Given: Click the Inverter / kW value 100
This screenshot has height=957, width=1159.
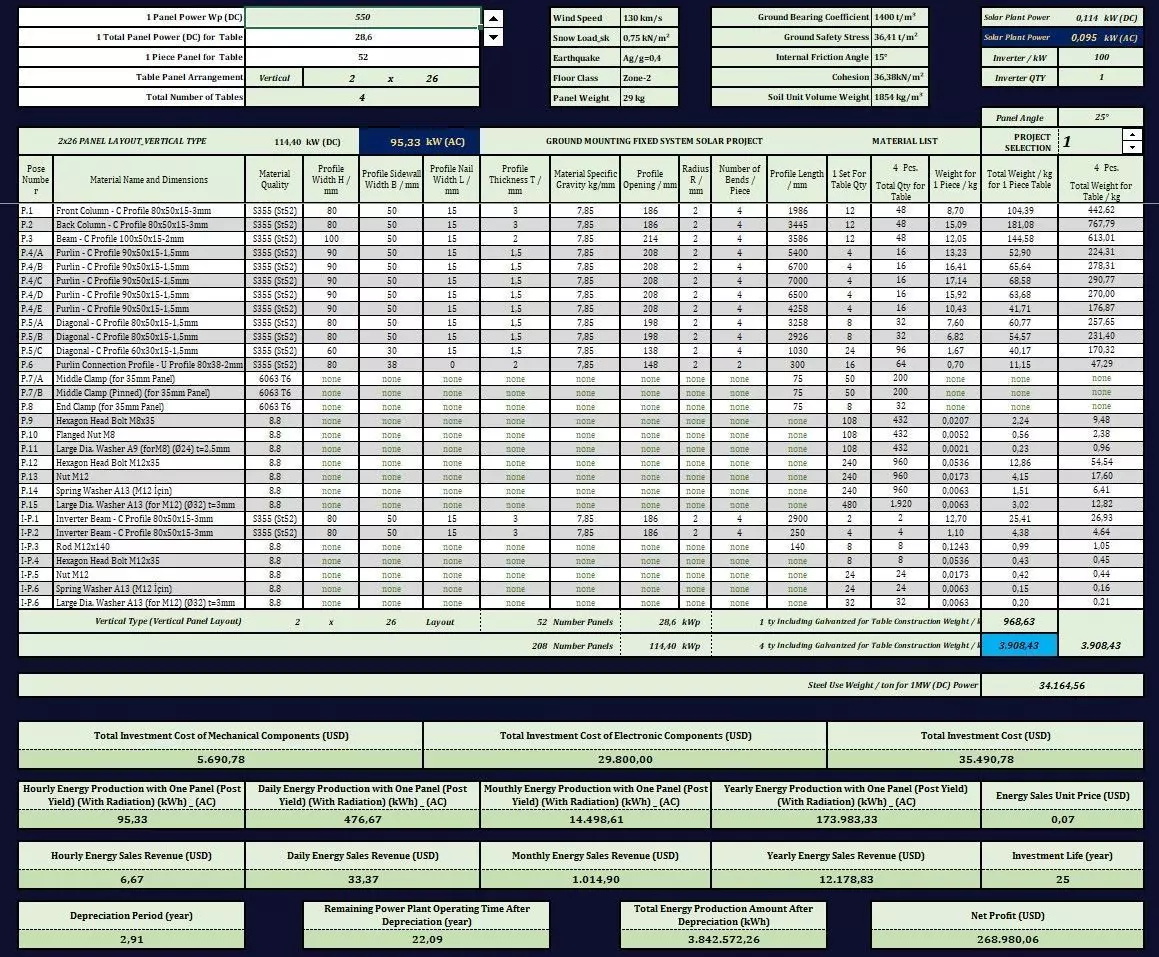Looking at the screenshot, I should 1101,58.
